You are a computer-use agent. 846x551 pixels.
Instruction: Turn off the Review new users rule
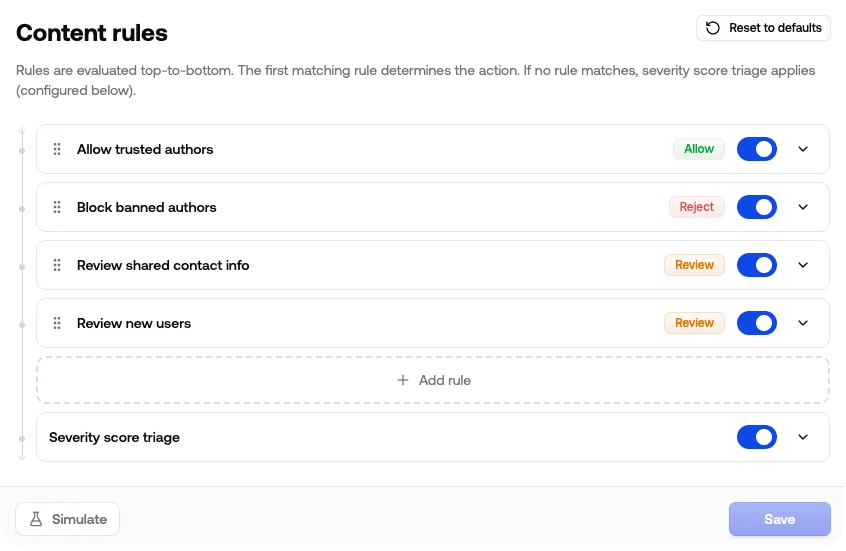coord(756,323)
